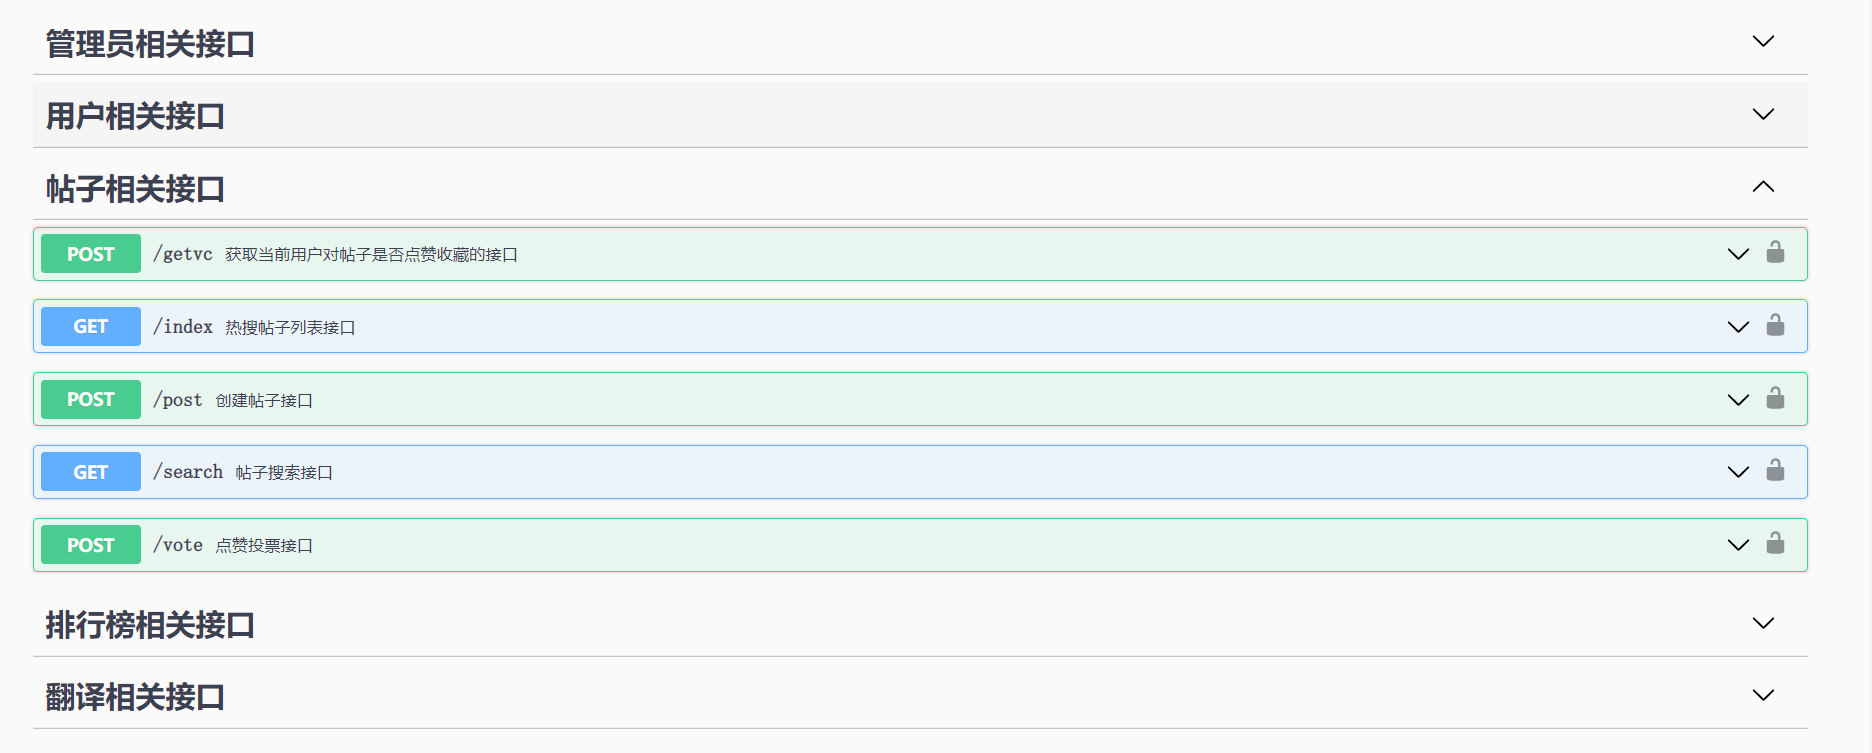Select the 排行榜相关接口 tag heading
This screenshot has height=753, width=1872.
click(x=150, y=625)
